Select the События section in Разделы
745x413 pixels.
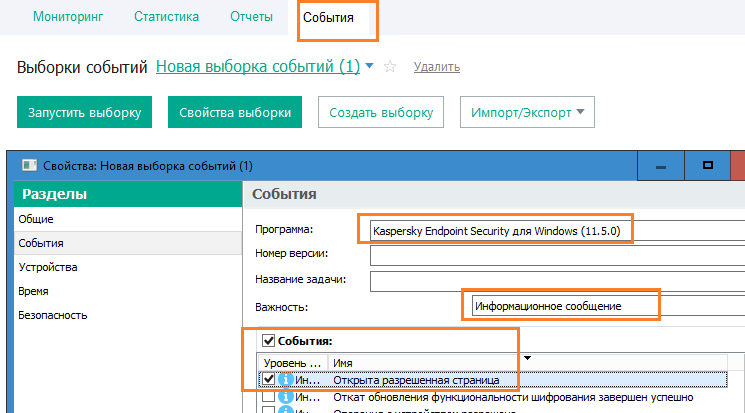click(x=128, y=243)
